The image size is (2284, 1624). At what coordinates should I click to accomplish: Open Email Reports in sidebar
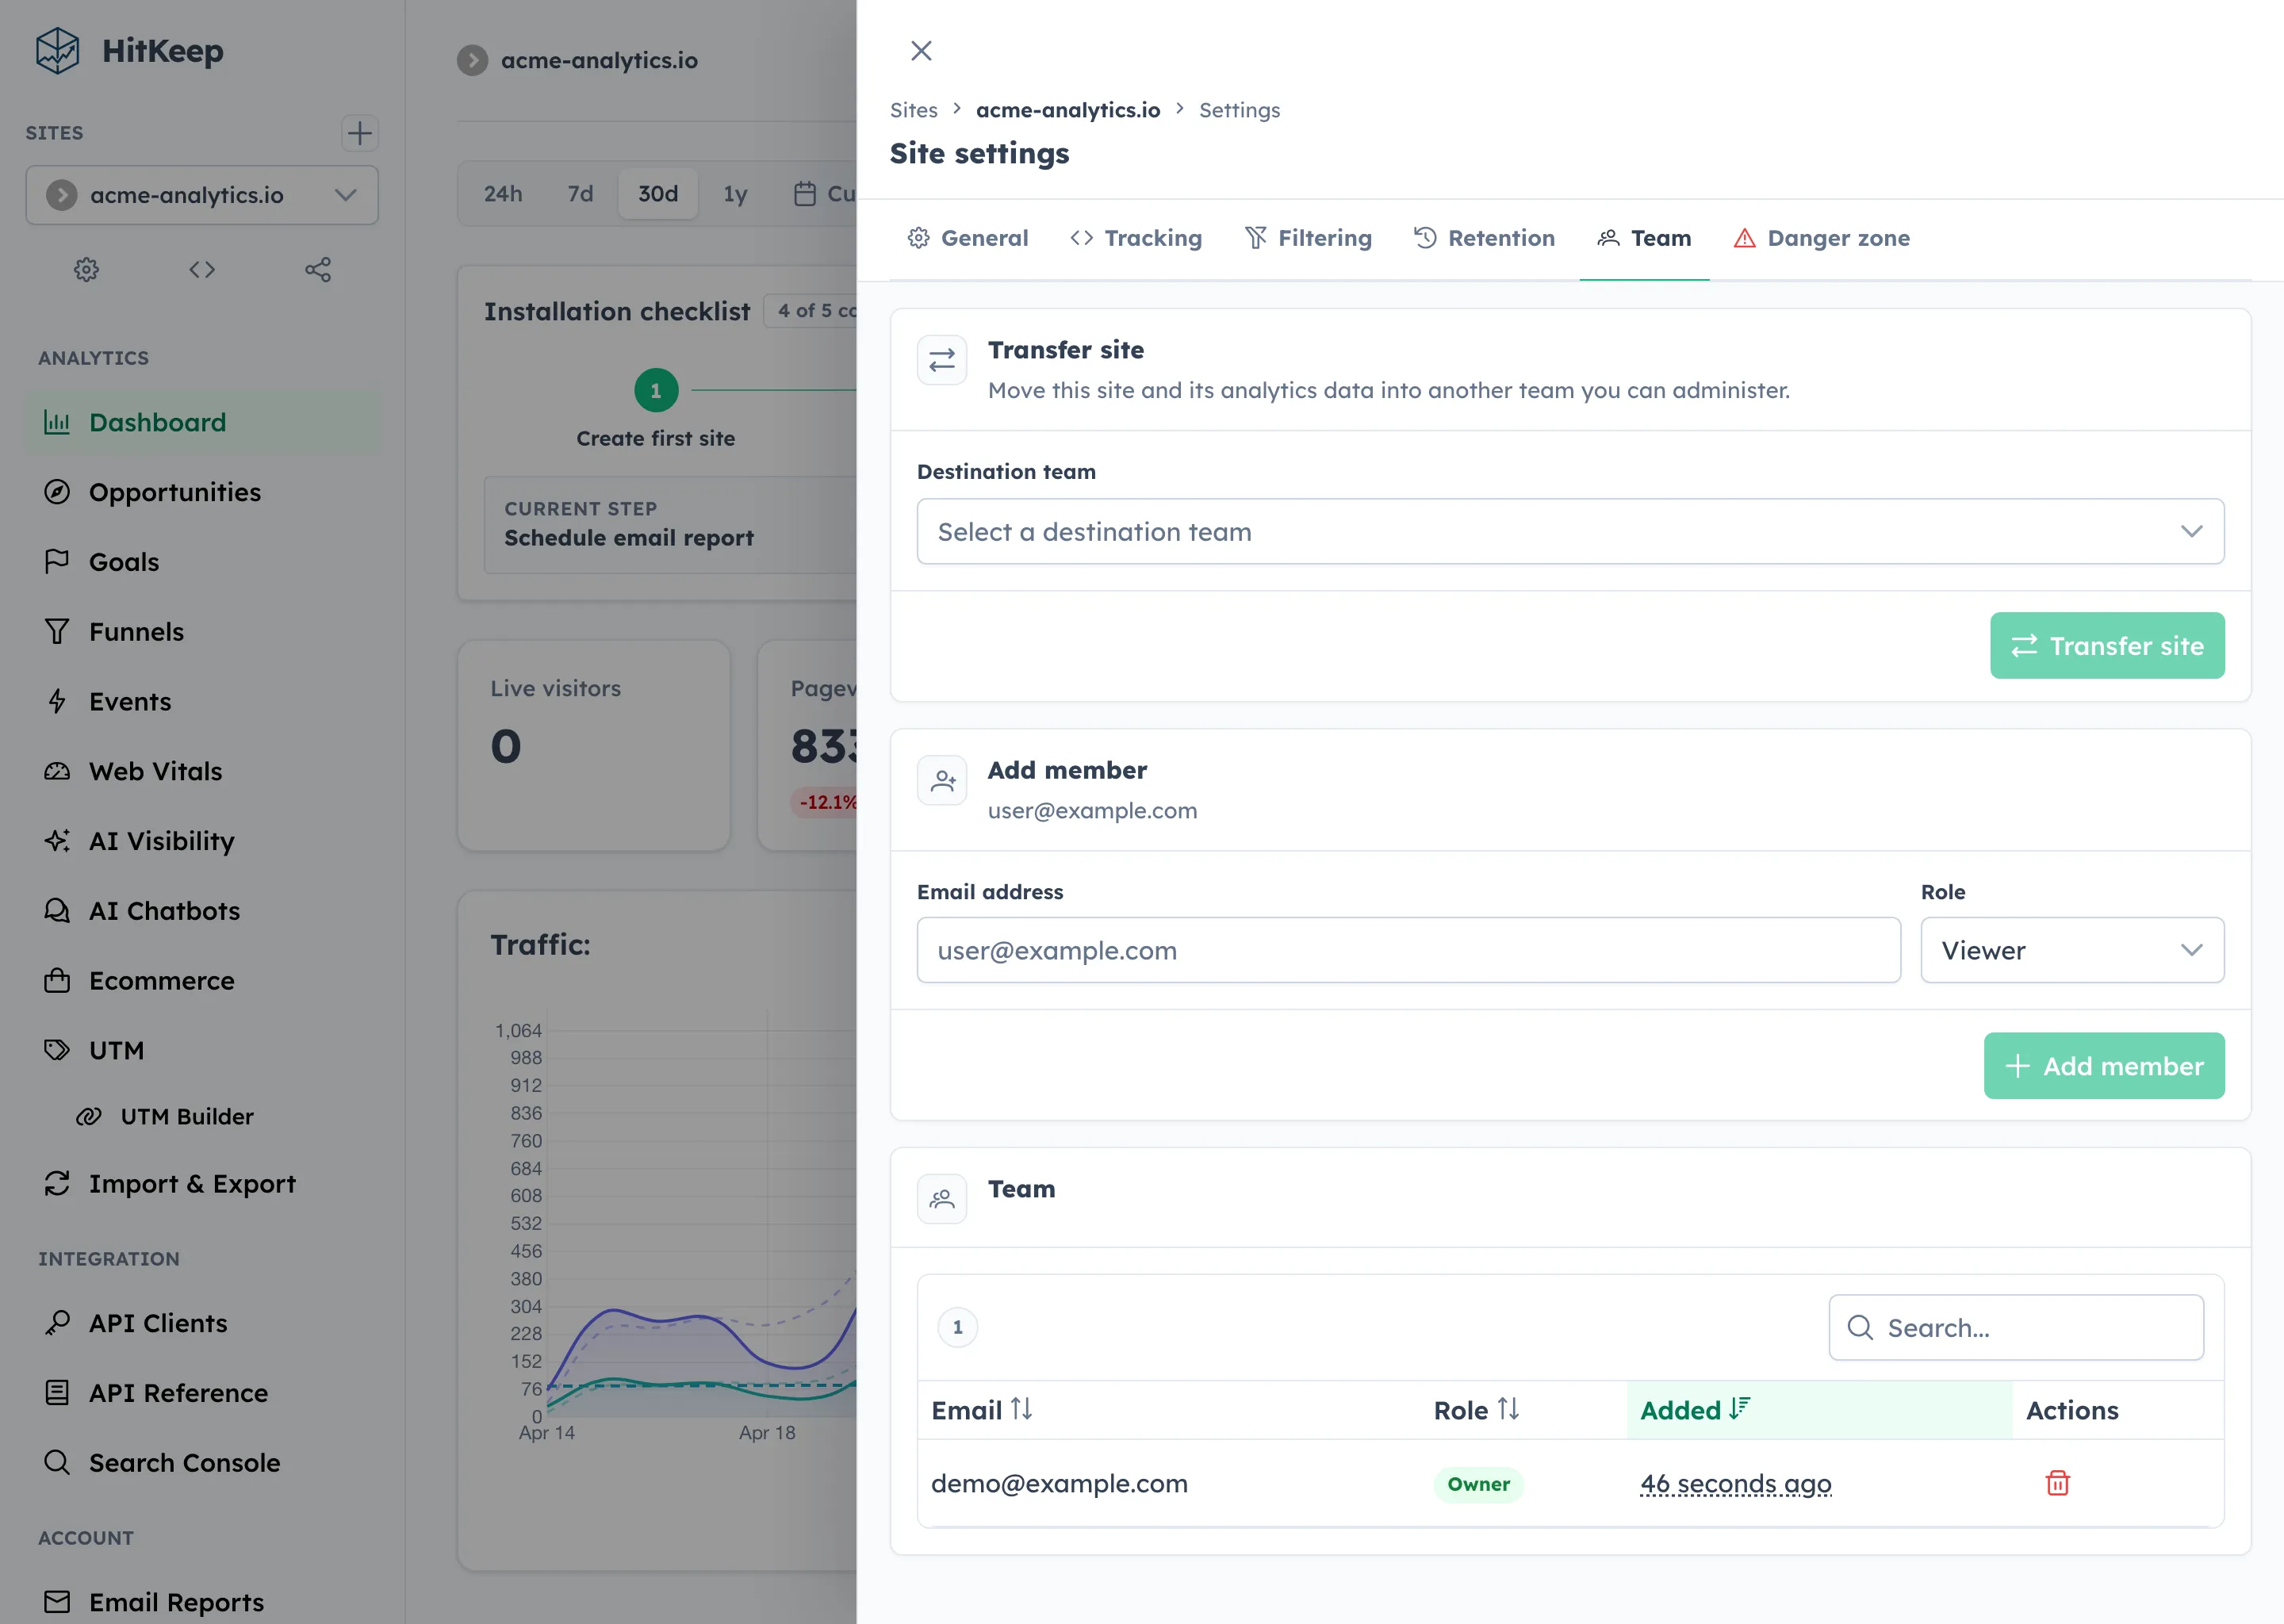coord(202,1602)
